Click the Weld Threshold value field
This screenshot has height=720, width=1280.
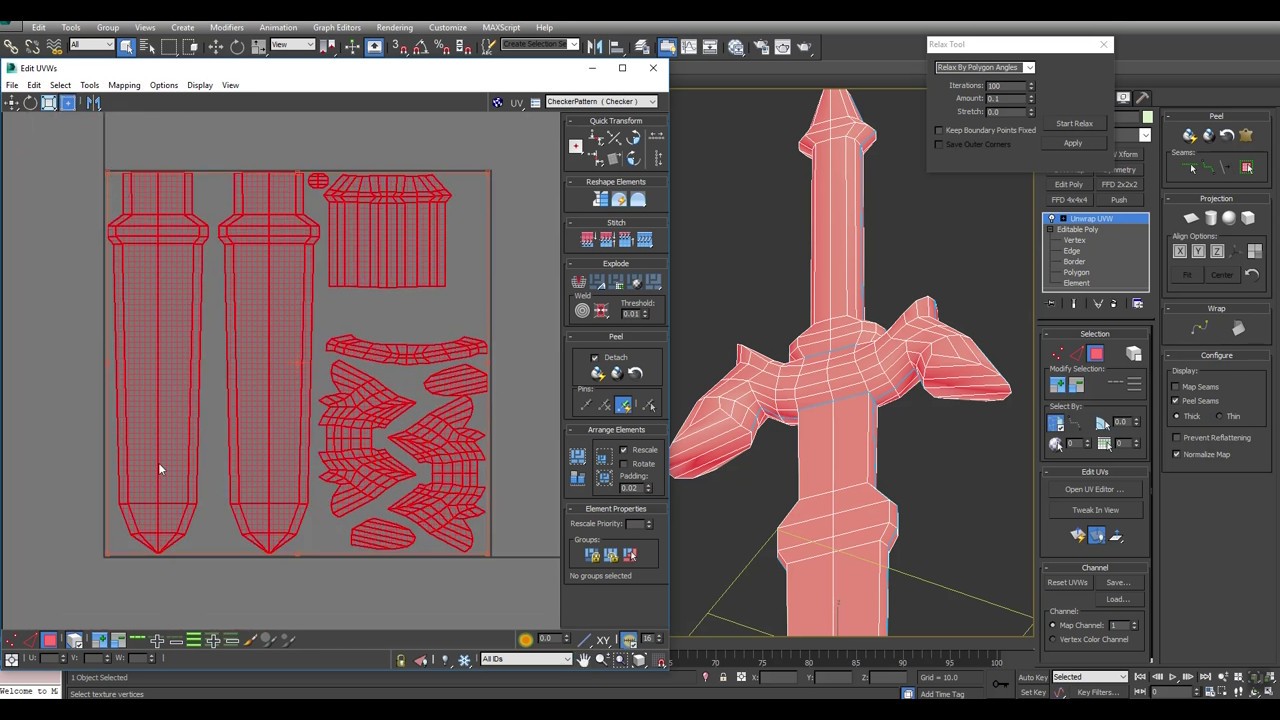point(631,314)
